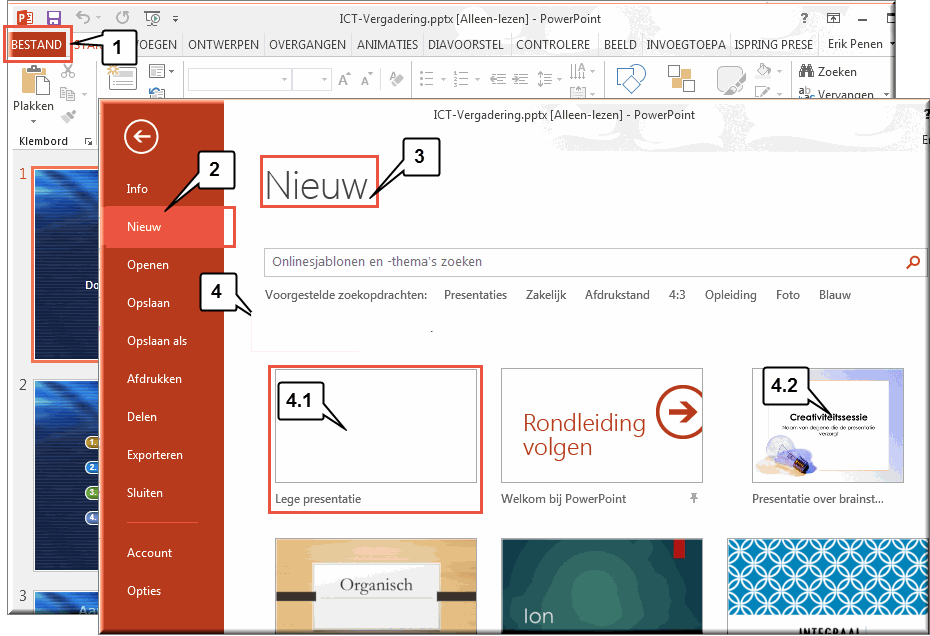Click the Increase Indent icon
Image resolution: width=930 pixels, height=636 pixels.
[520, 79]
